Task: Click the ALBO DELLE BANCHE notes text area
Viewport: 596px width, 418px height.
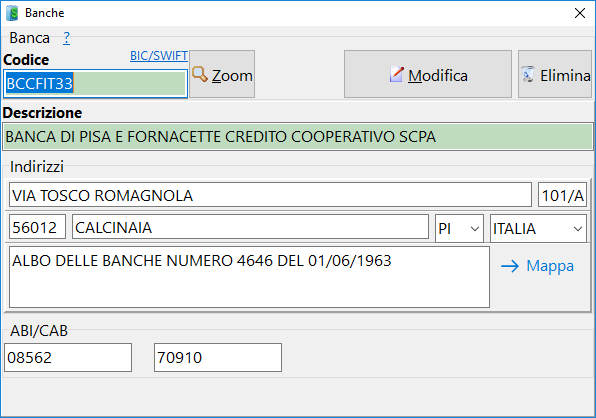Action: (249, 277)
